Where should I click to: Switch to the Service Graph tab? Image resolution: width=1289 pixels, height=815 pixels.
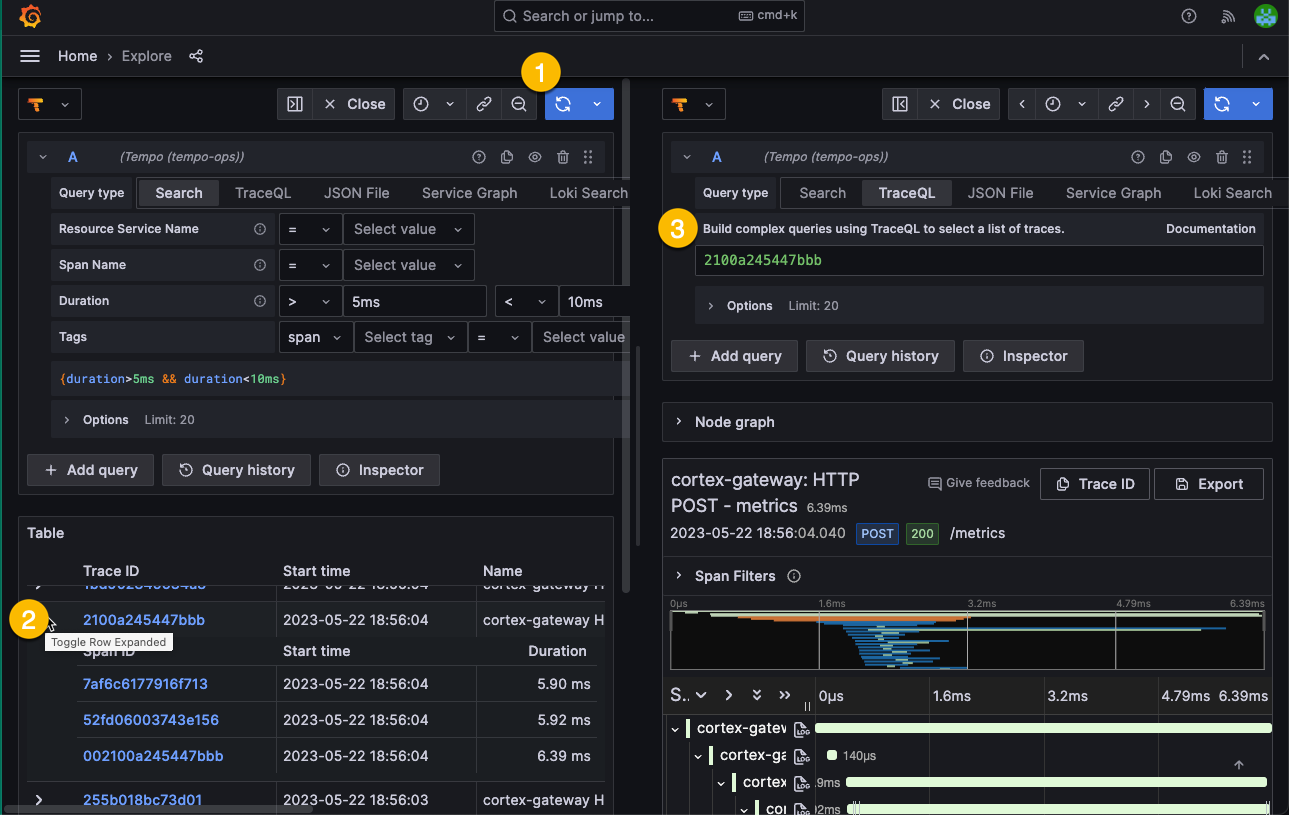pyautogui.click(x=469, y=192)
